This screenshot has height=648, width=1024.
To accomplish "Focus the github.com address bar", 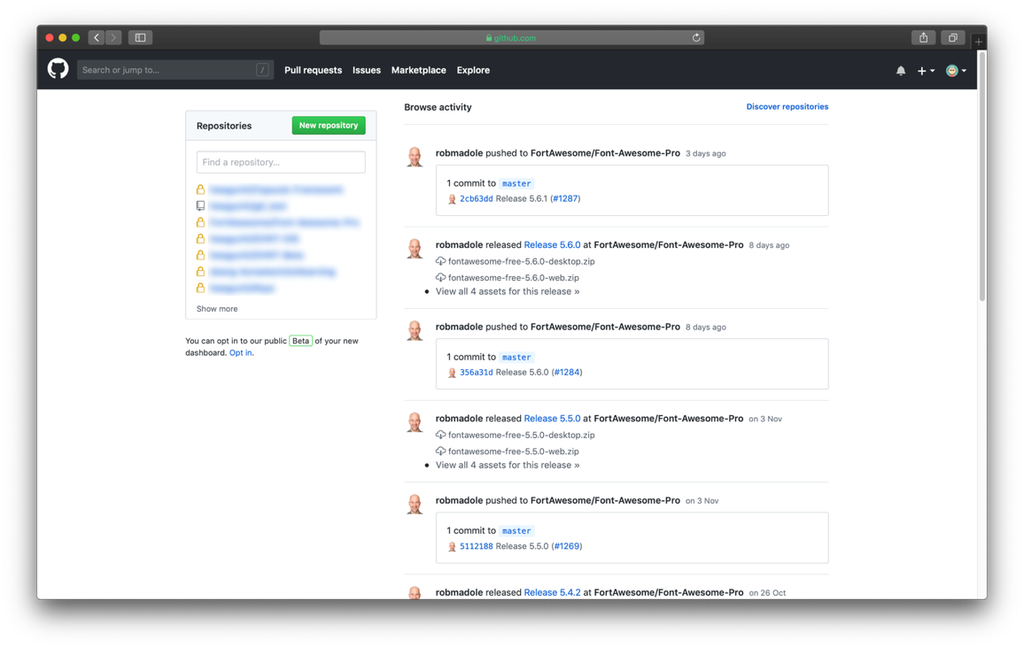I will 511,38.
